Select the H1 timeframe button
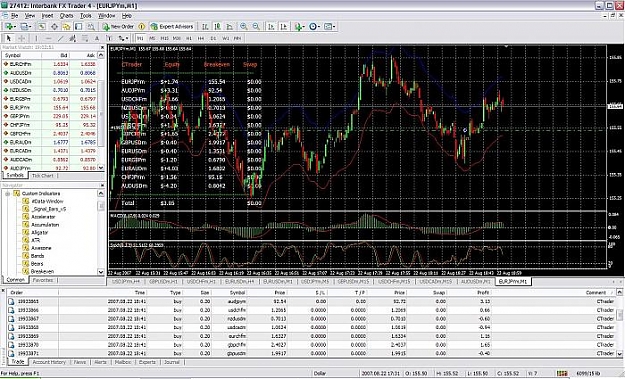Image resolution: width=625 pixels, height=379 pixels. [189, 38]
